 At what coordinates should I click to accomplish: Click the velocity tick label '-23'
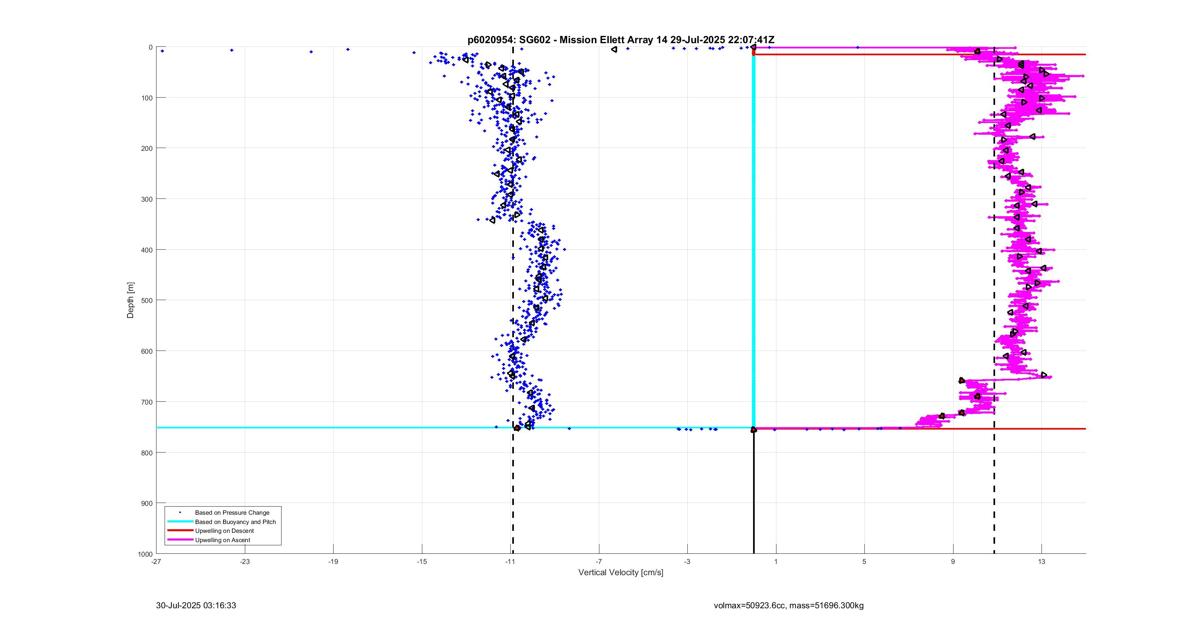(x=245, y=562)
